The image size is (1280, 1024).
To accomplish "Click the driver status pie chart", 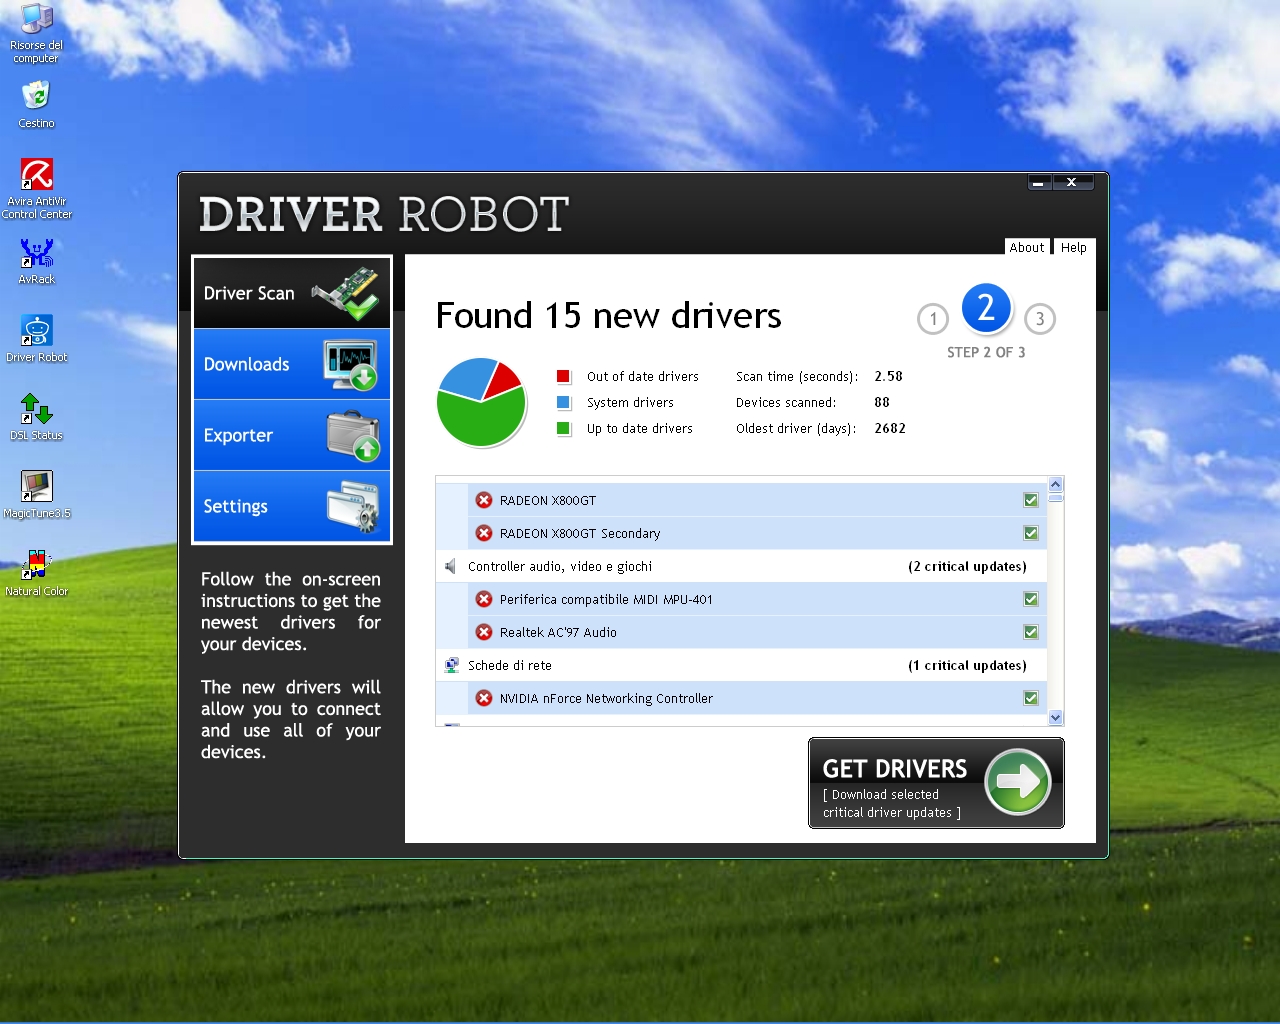I will [x=481, y=402].
